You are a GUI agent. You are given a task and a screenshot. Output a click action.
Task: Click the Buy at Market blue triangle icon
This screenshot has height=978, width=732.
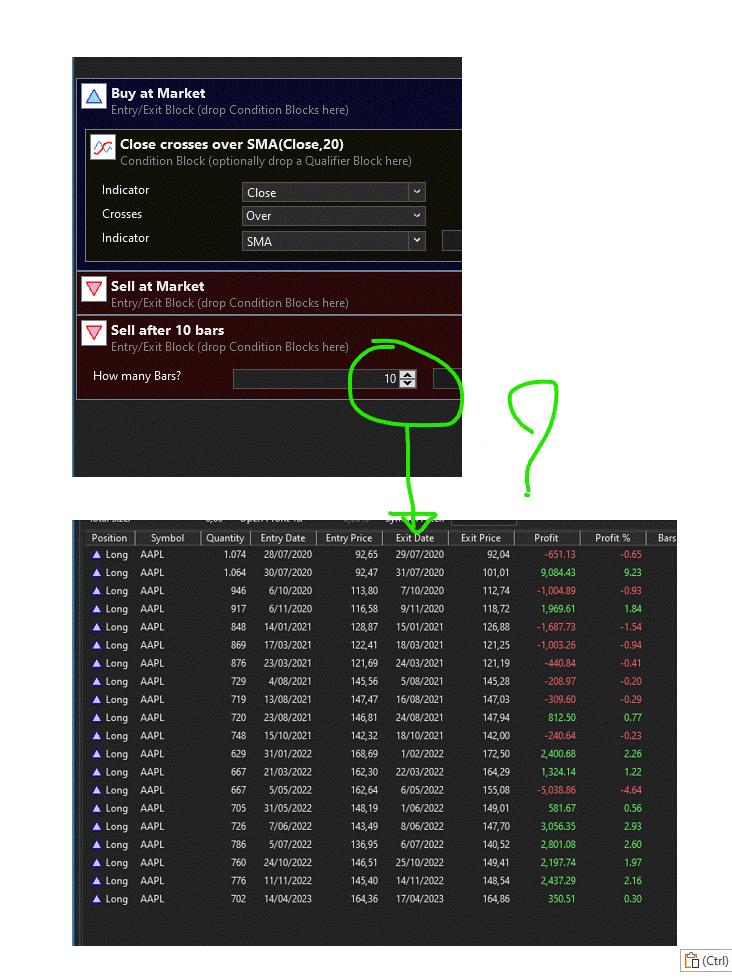pos(94,96)
